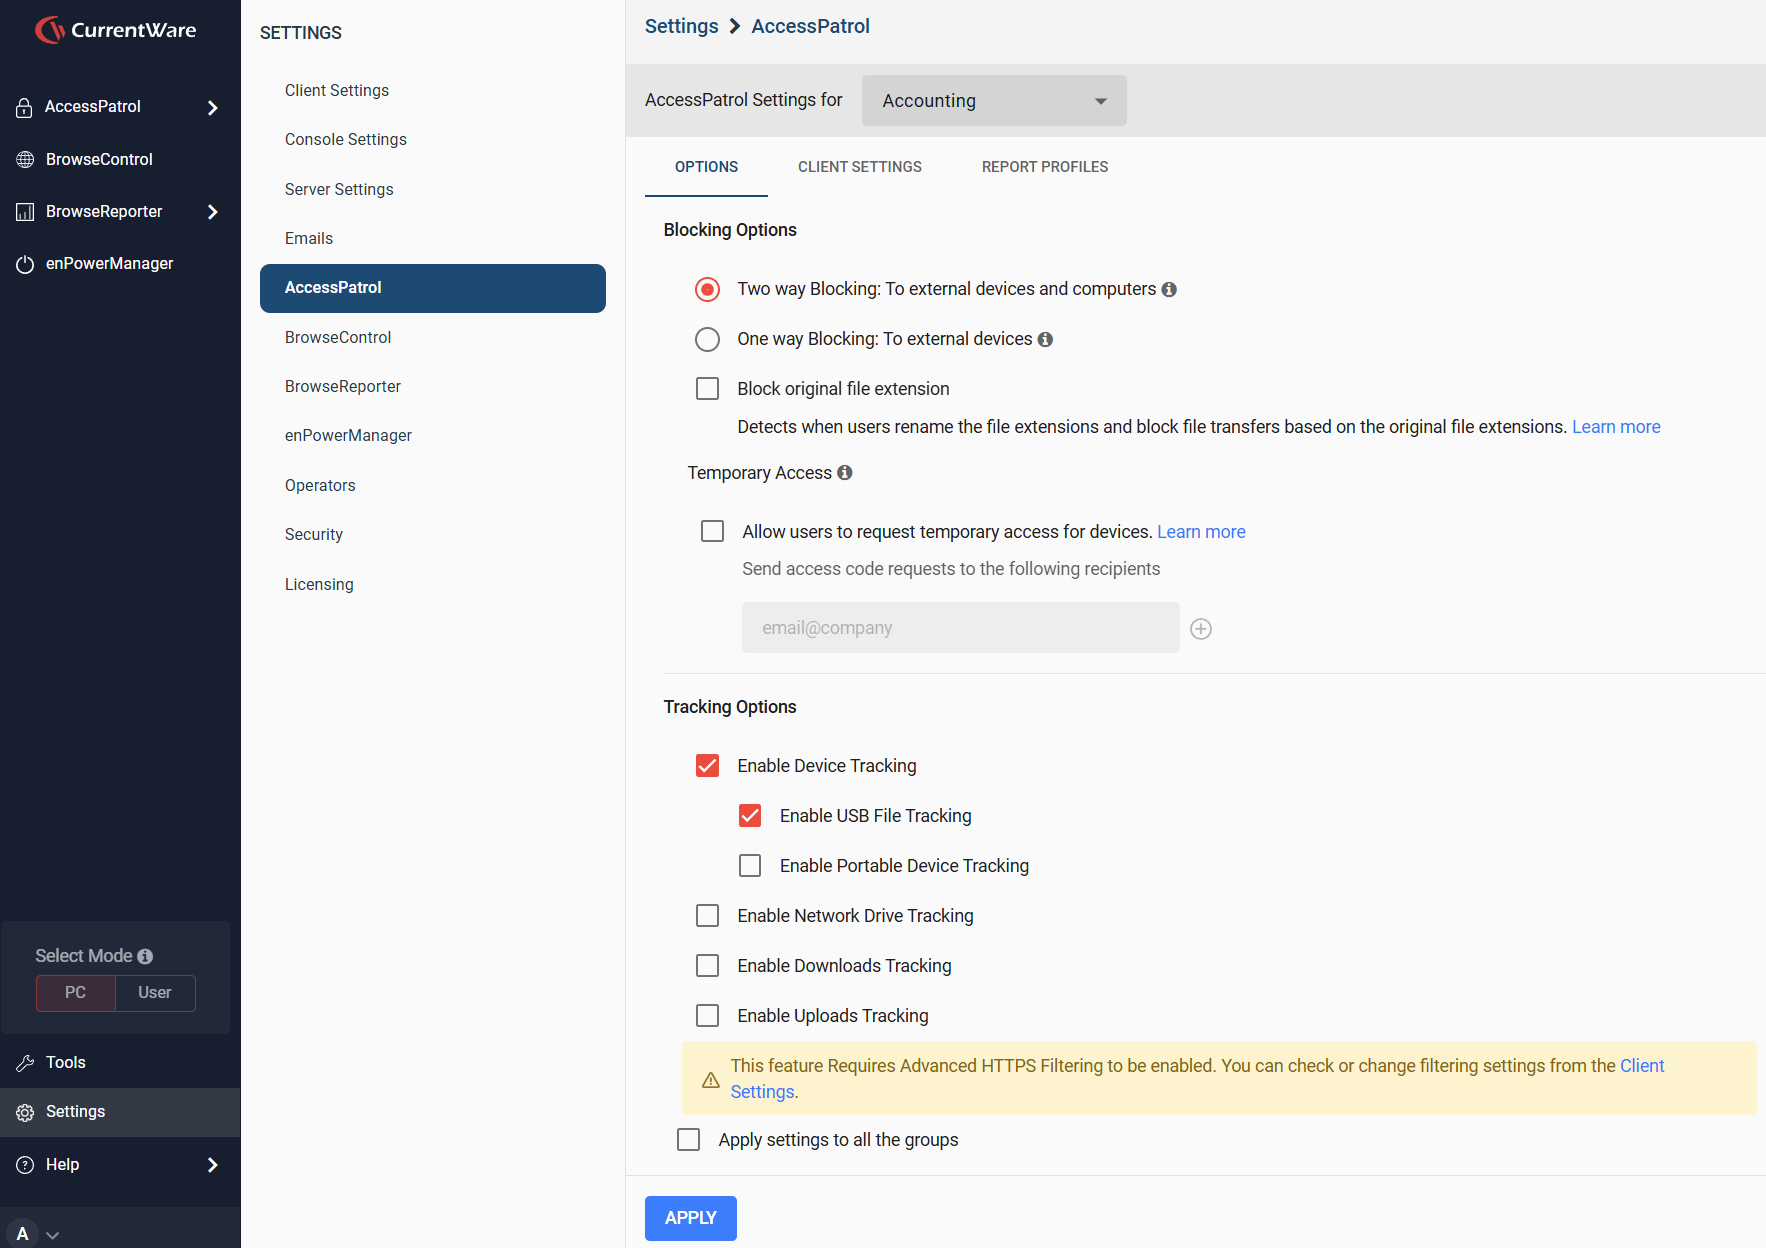Click info icon next to Two way Blocking
The width and height of the screenshot is (1766, 1248).
click(x=1169, y=289)
